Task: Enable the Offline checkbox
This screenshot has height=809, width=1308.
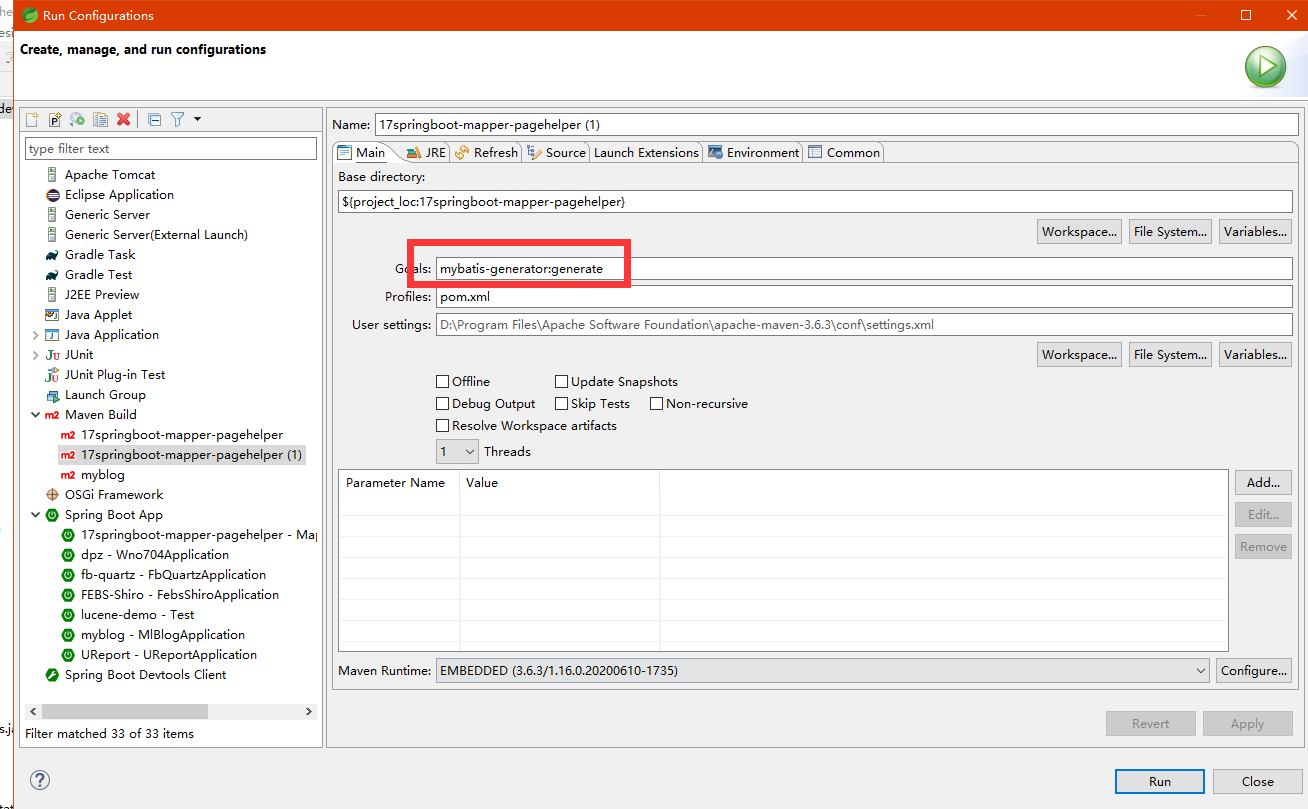Action: (443, 382)
